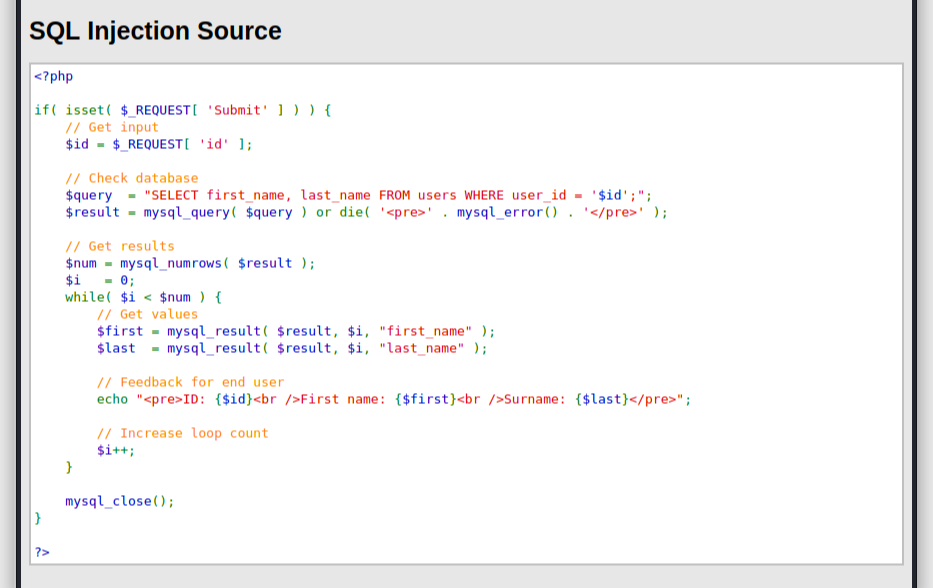Screen dimensions: 933x588
Task: Click the 'mysql_close();' line
Action: [x=120, y=501]
